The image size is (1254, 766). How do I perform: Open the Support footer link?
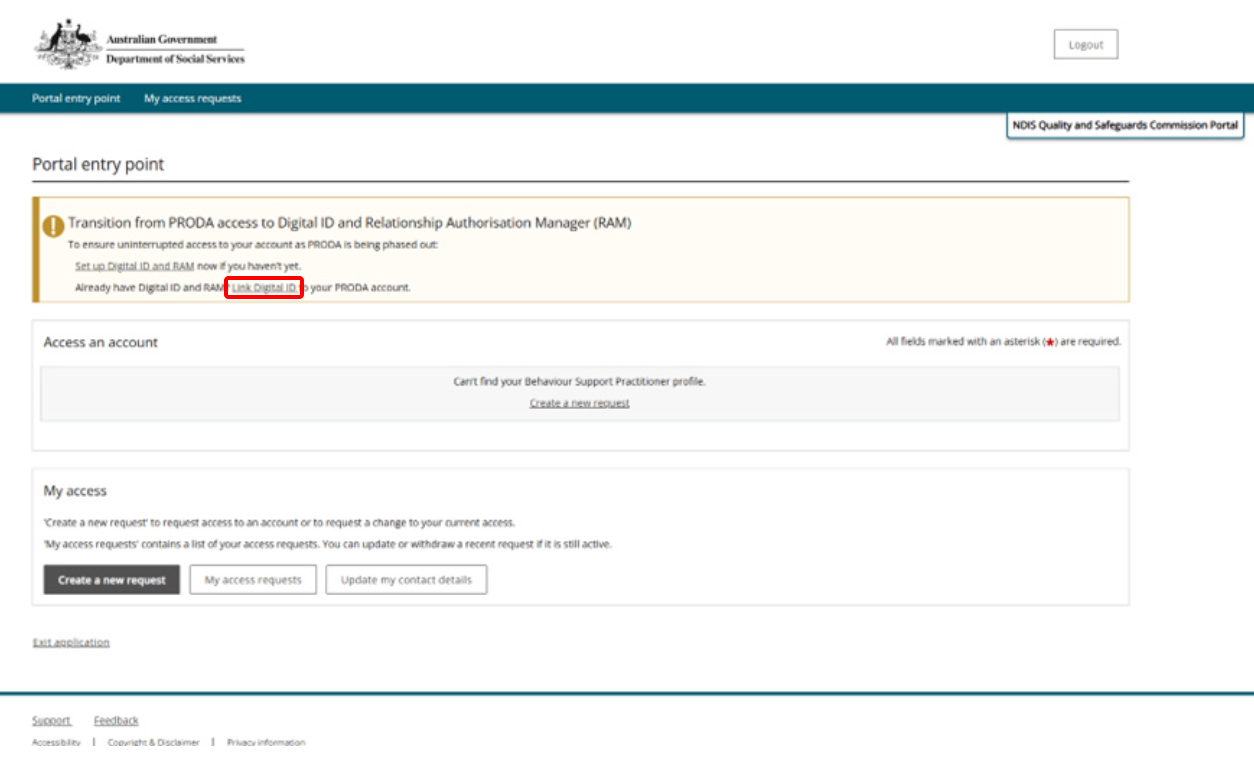click(x=51, y=720)
